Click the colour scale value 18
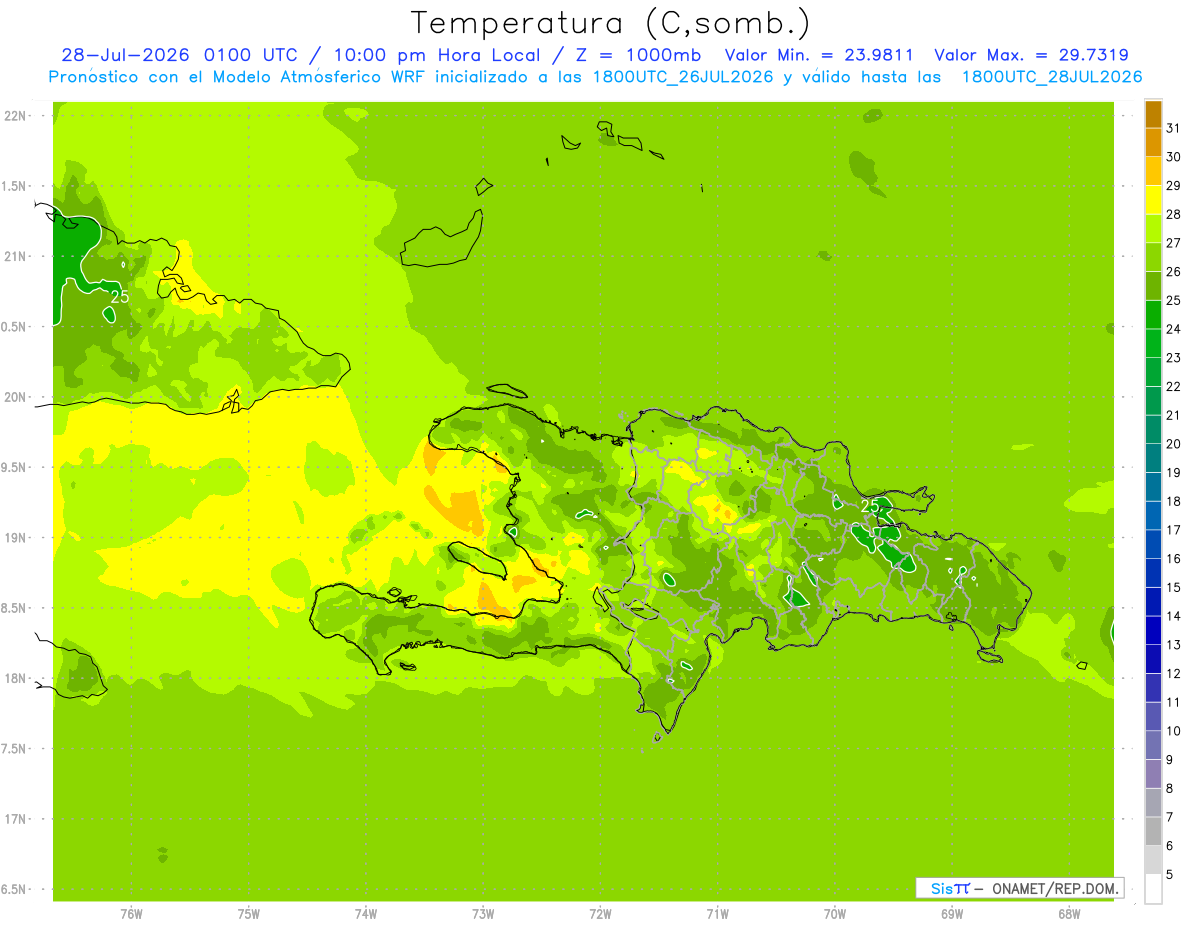 (1173, 501)
